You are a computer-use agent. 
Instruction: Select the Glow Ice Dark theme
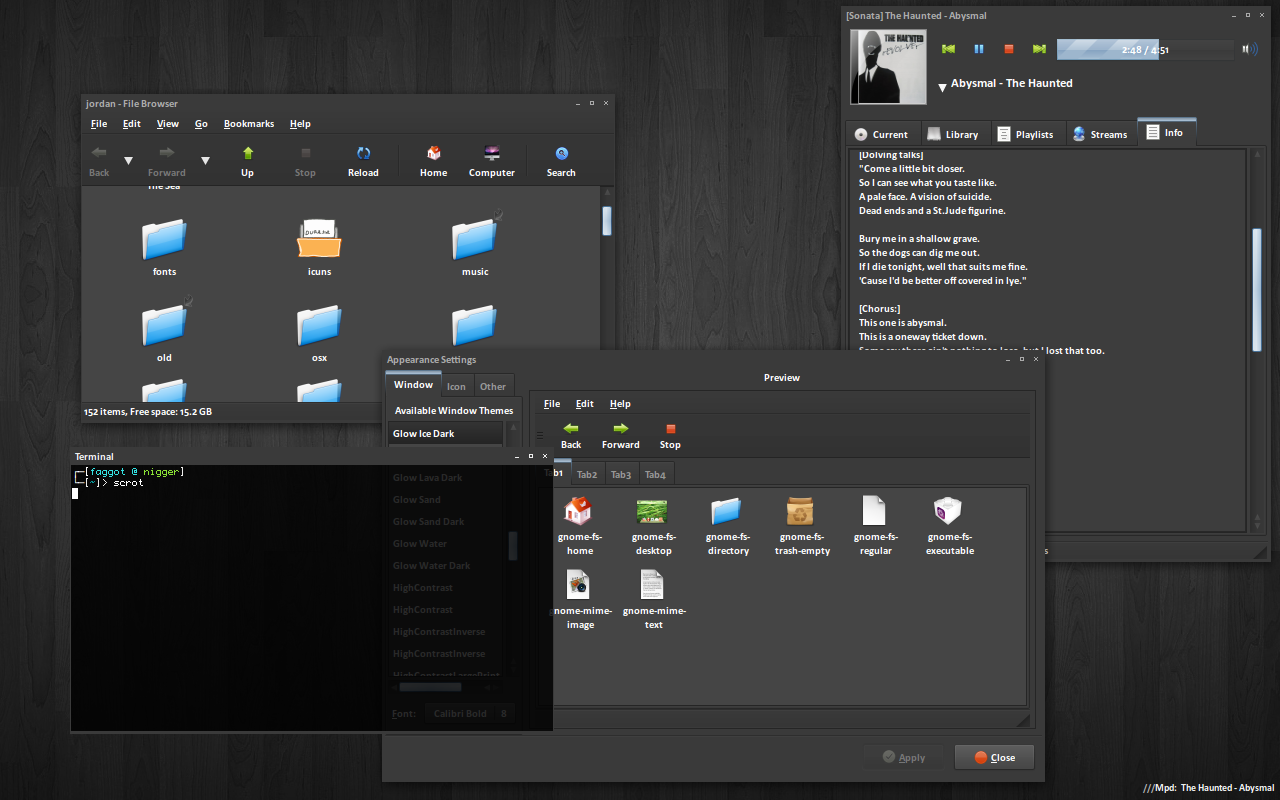pos(446,434)
